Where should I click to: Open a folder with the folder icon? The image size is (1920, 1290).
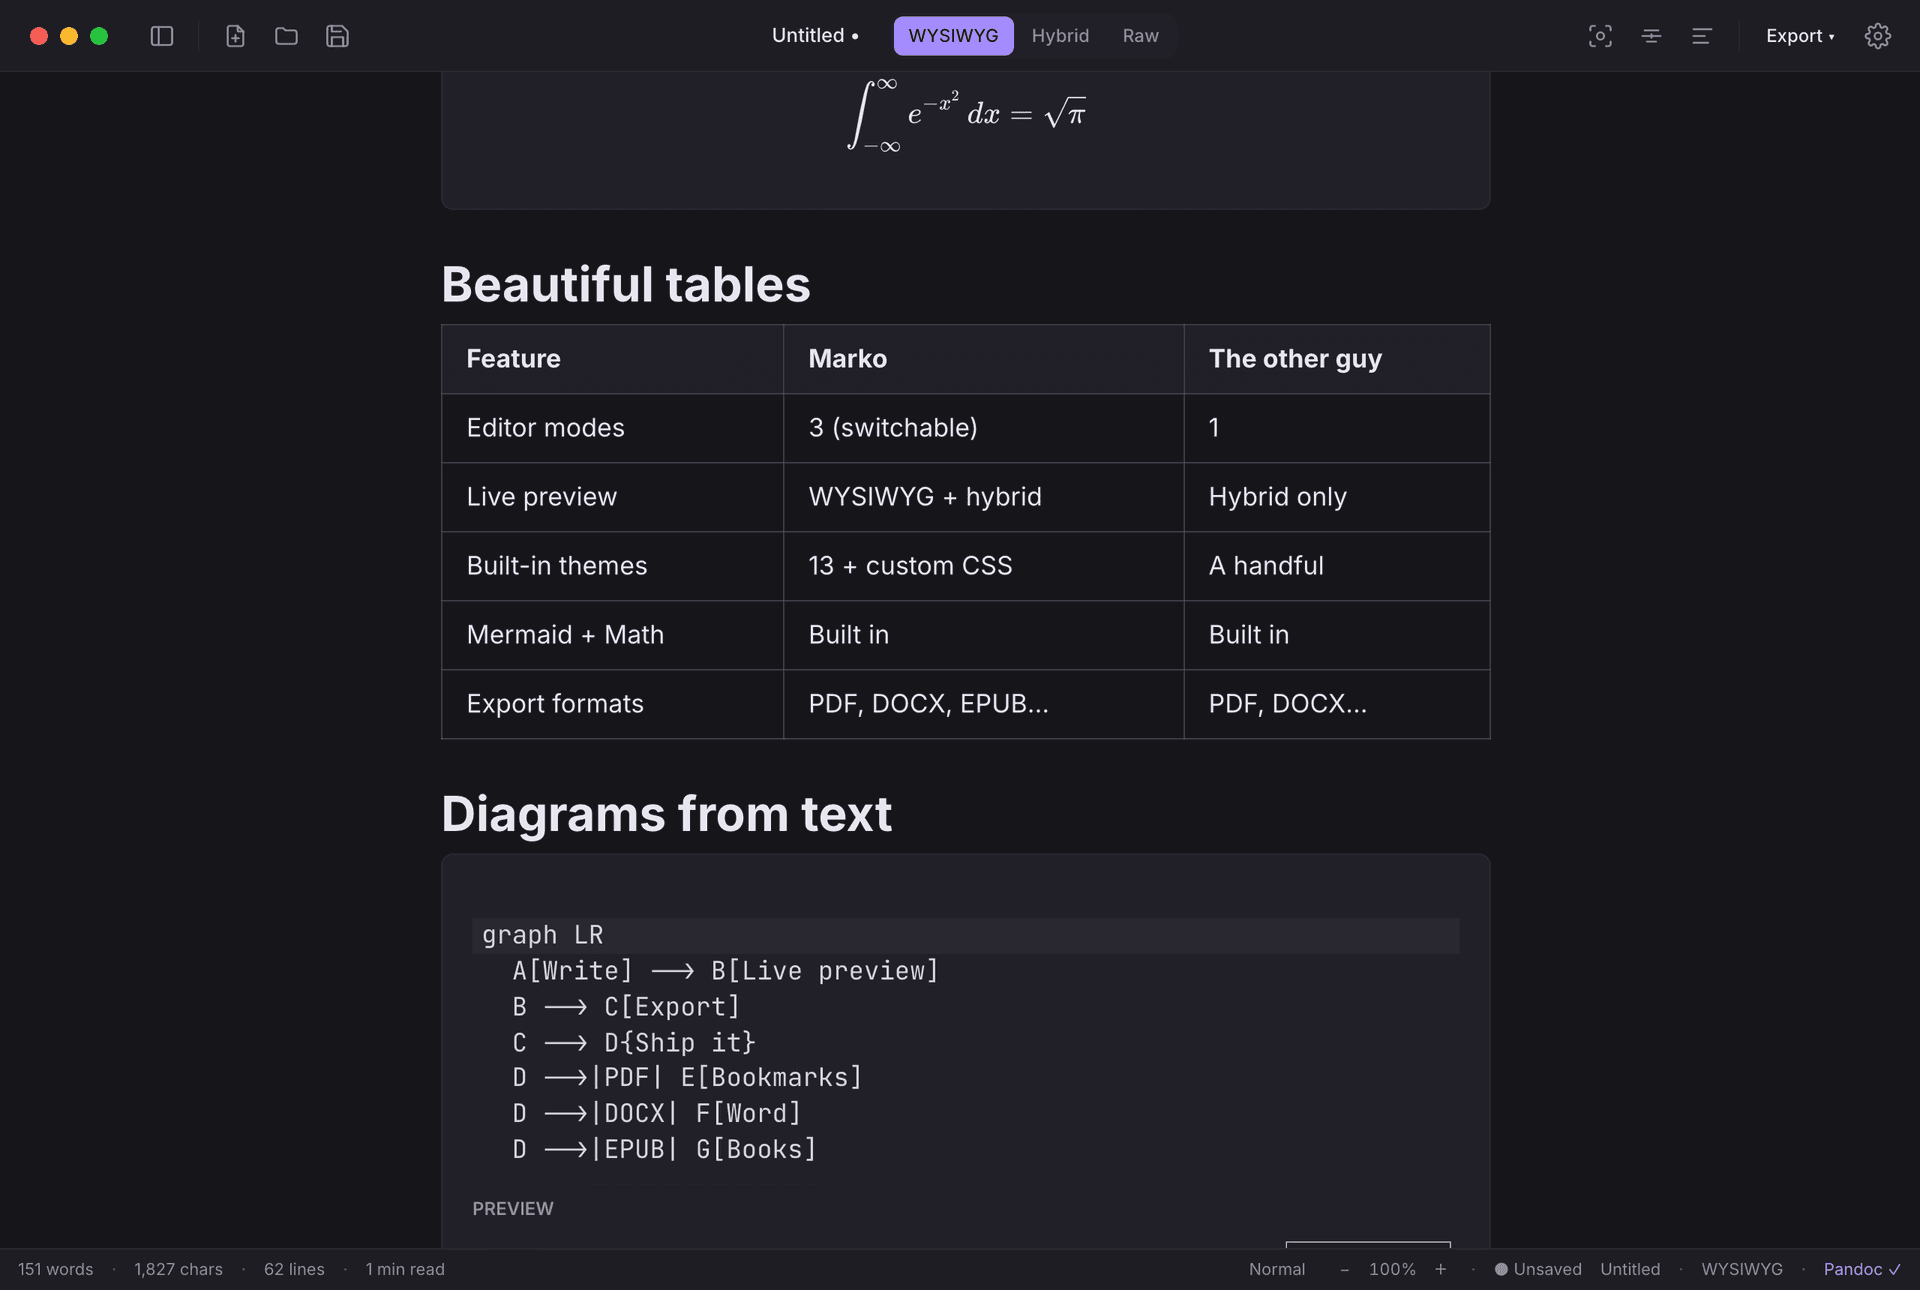point(287,36)
